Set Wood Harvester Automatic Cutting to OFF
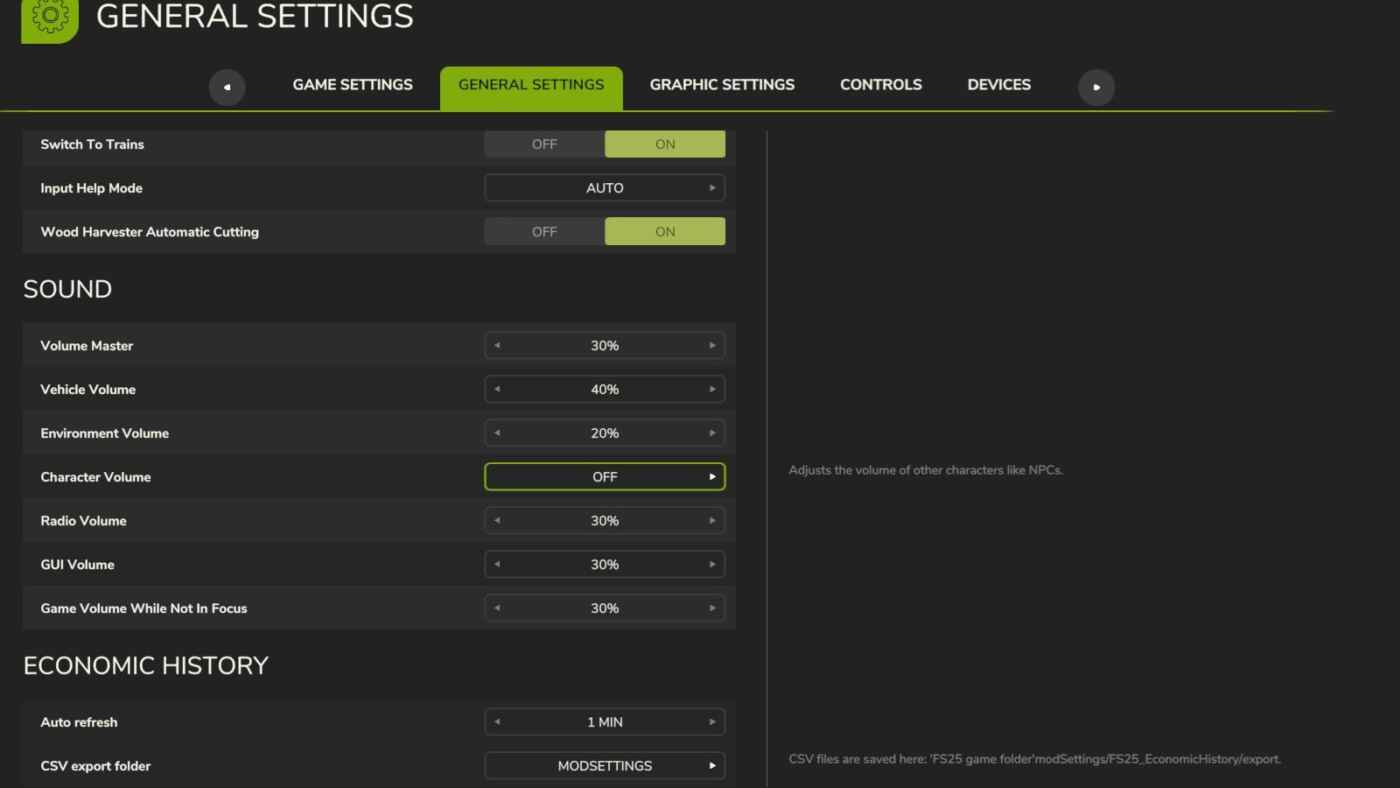 pos(544,232)
